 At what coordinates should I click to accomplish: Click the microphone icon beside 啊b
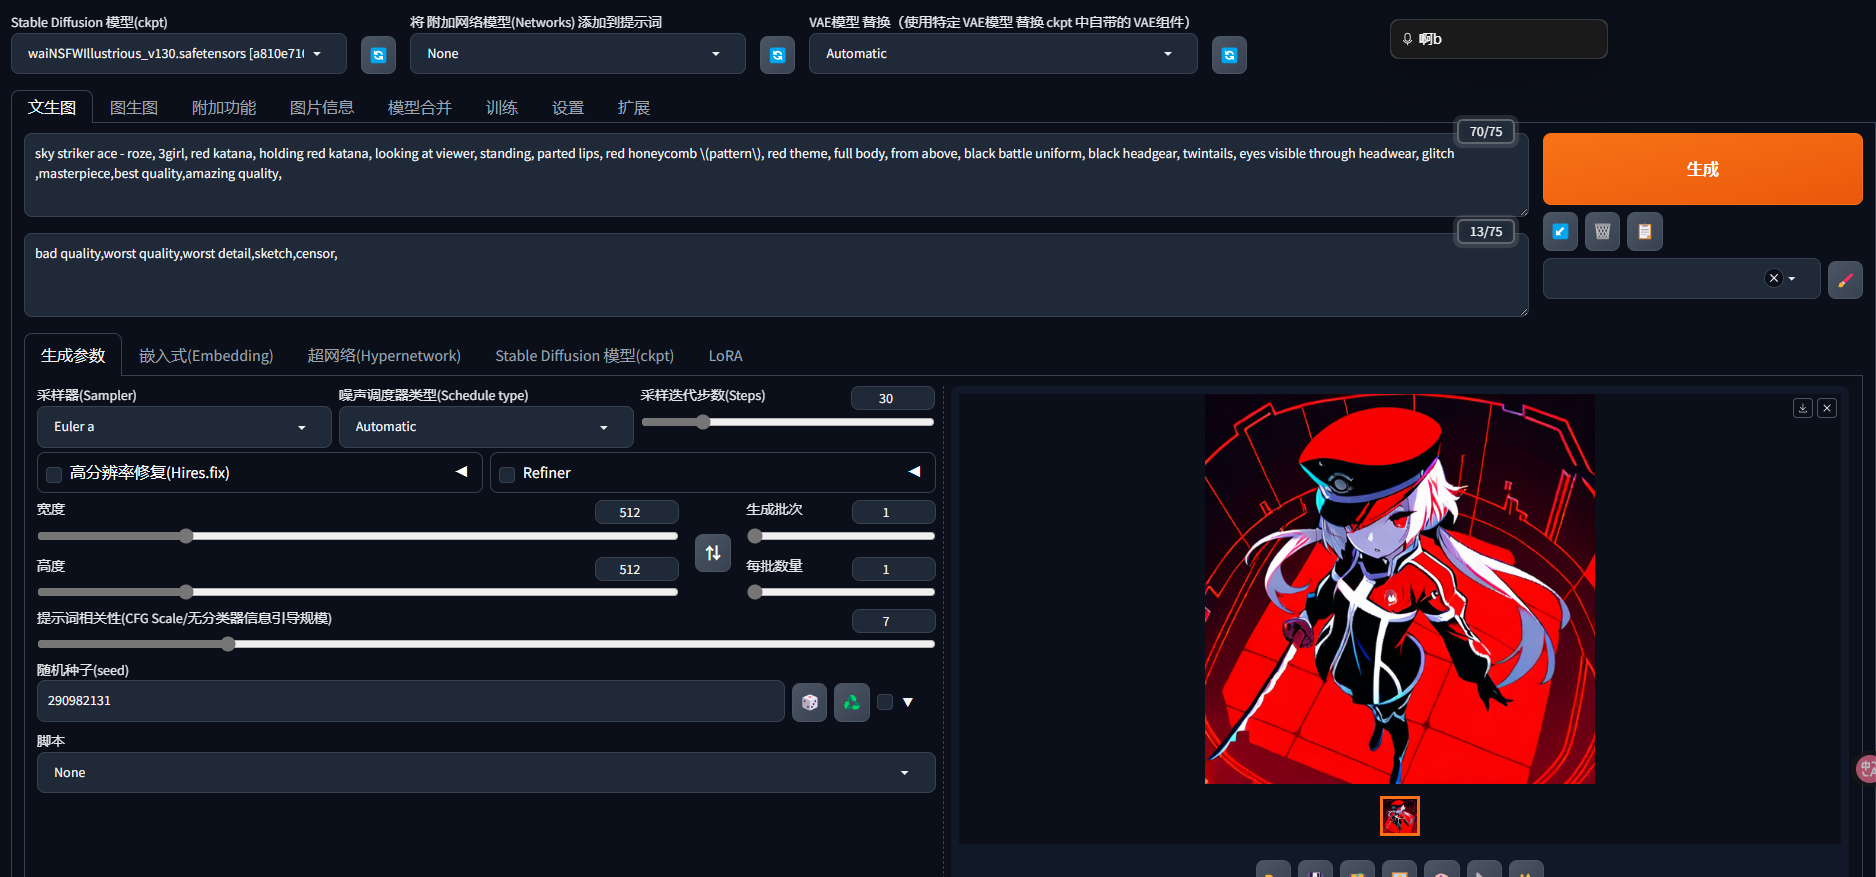point(1407,39)
